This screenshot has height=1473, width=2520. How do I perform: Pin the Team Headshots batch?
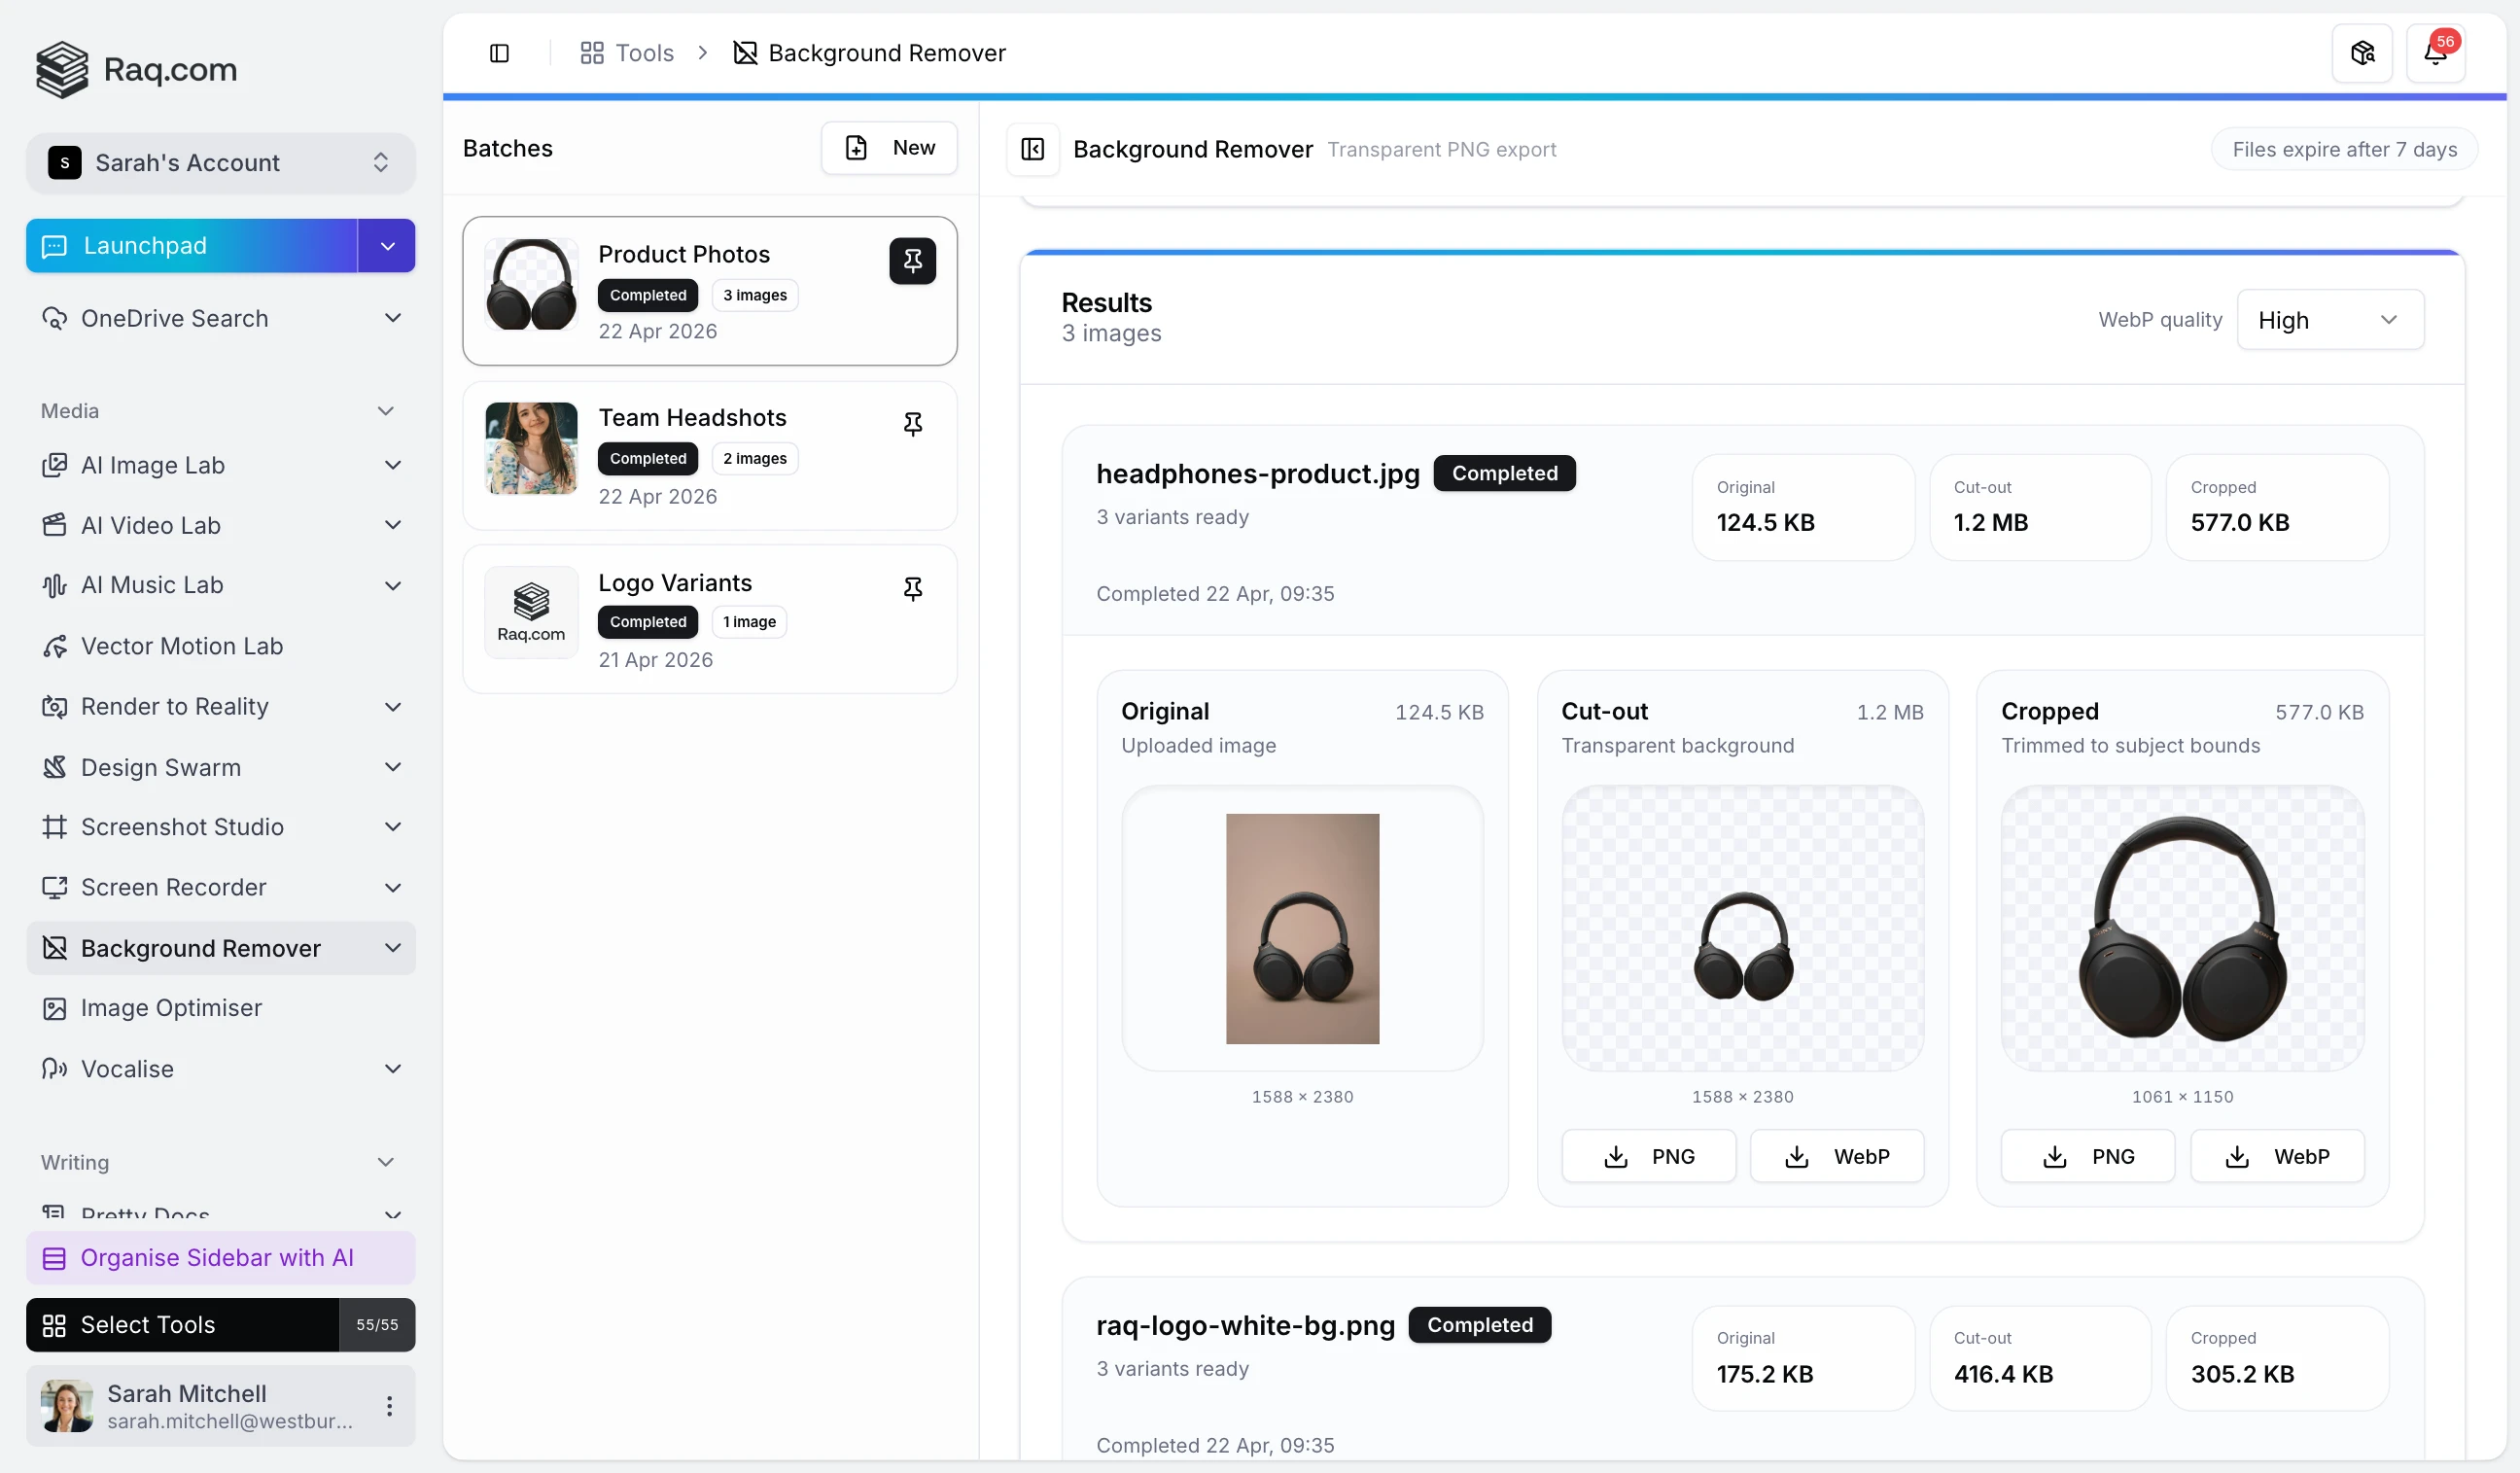point(912,424)
